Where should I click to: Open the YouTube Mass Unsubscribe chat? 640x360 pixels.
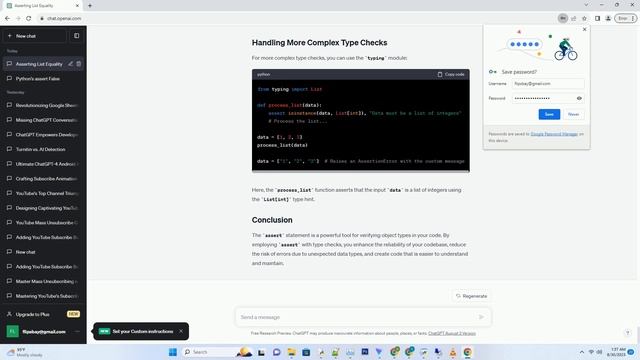click(x=43, y=223)
